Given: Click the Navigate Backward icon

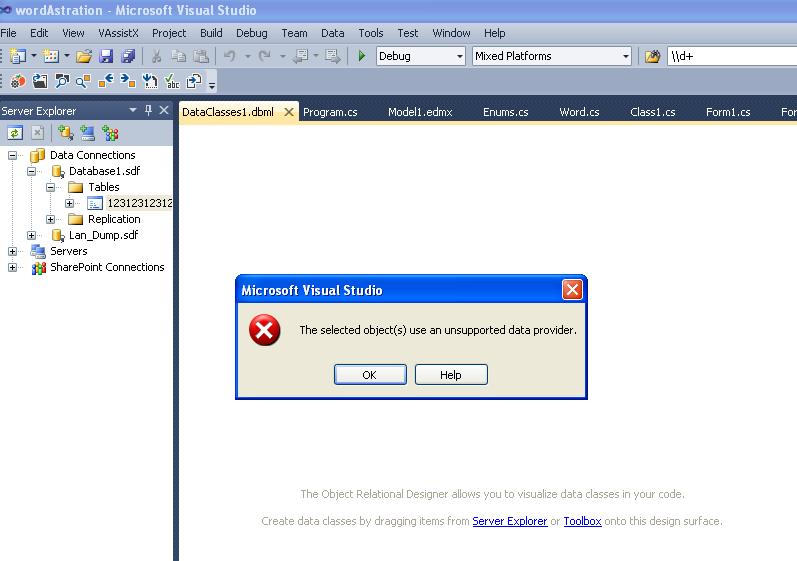Looking at the screenshot, I should click(300, 56).
